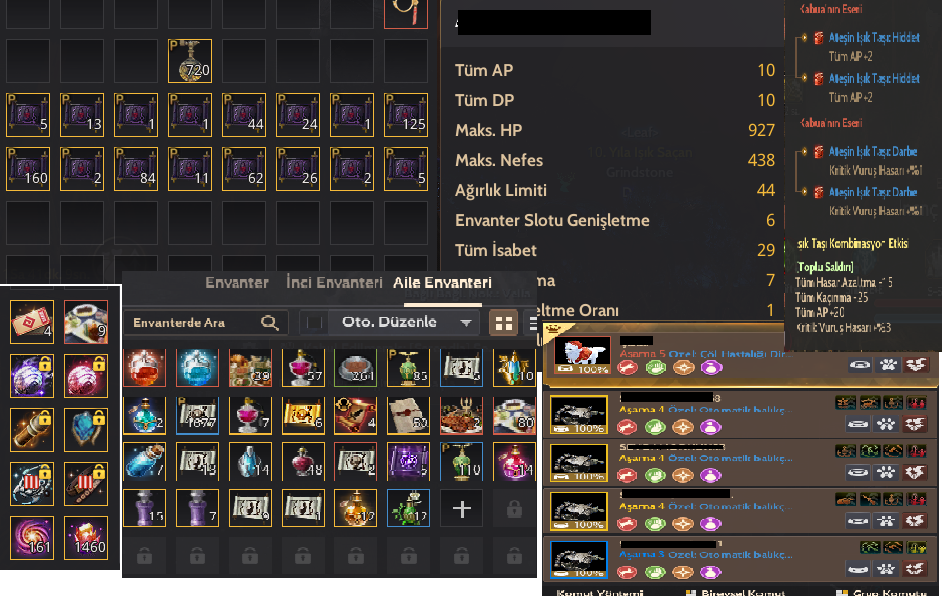
Task: Open the İnci Envanteri tab
Action: [334, 282]
